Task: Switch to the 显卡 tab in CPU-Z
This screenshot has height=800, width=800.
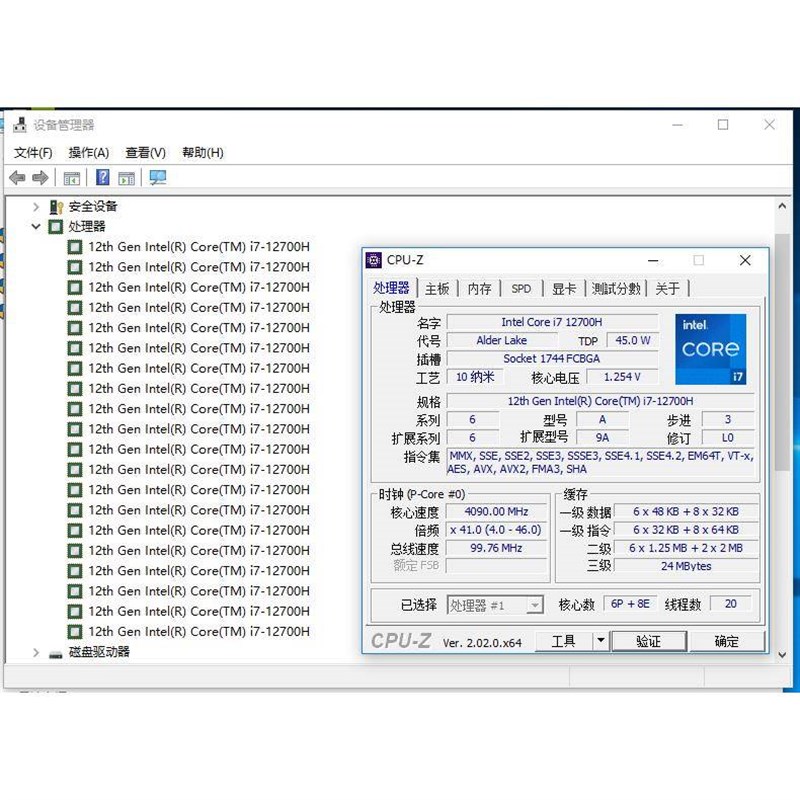Action: [x=564, y=289]
